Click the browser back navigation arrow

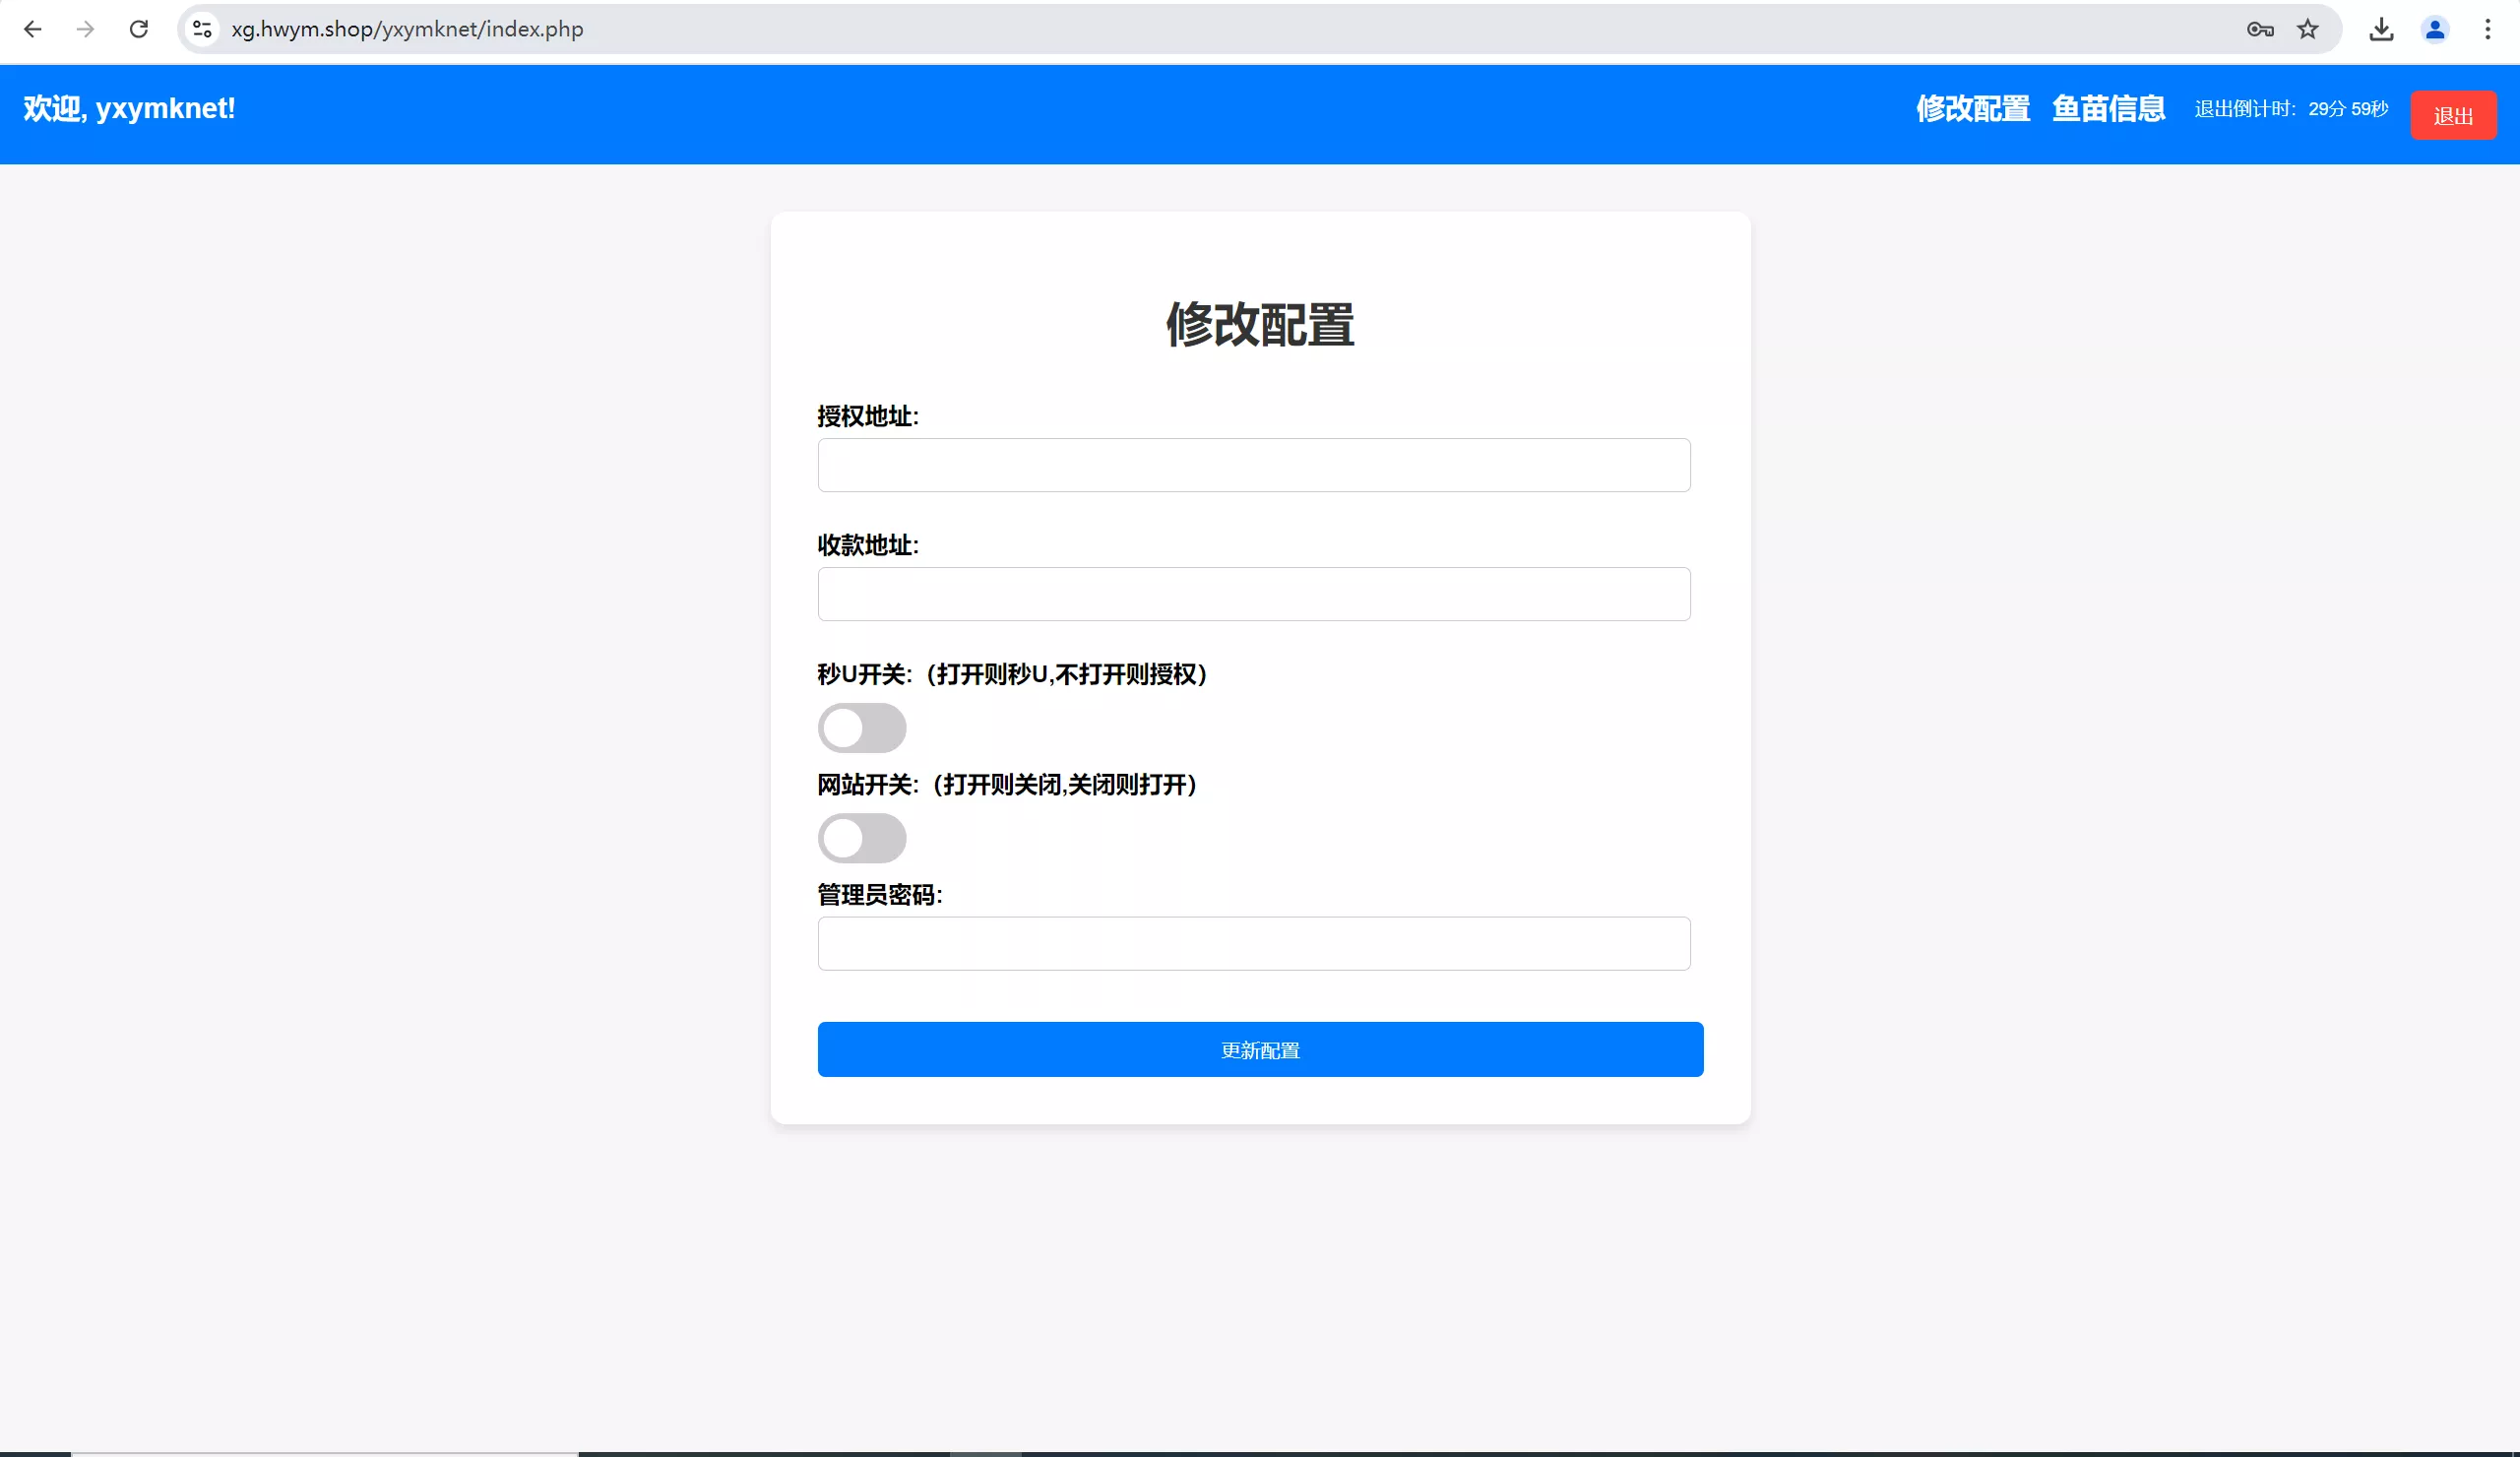33,29
